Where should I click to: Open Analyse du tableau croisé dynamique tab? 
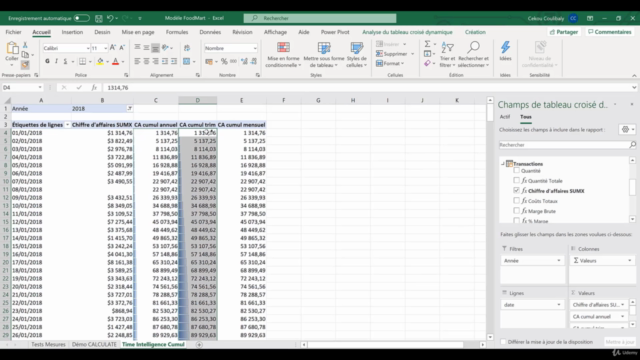coord(407,32)
